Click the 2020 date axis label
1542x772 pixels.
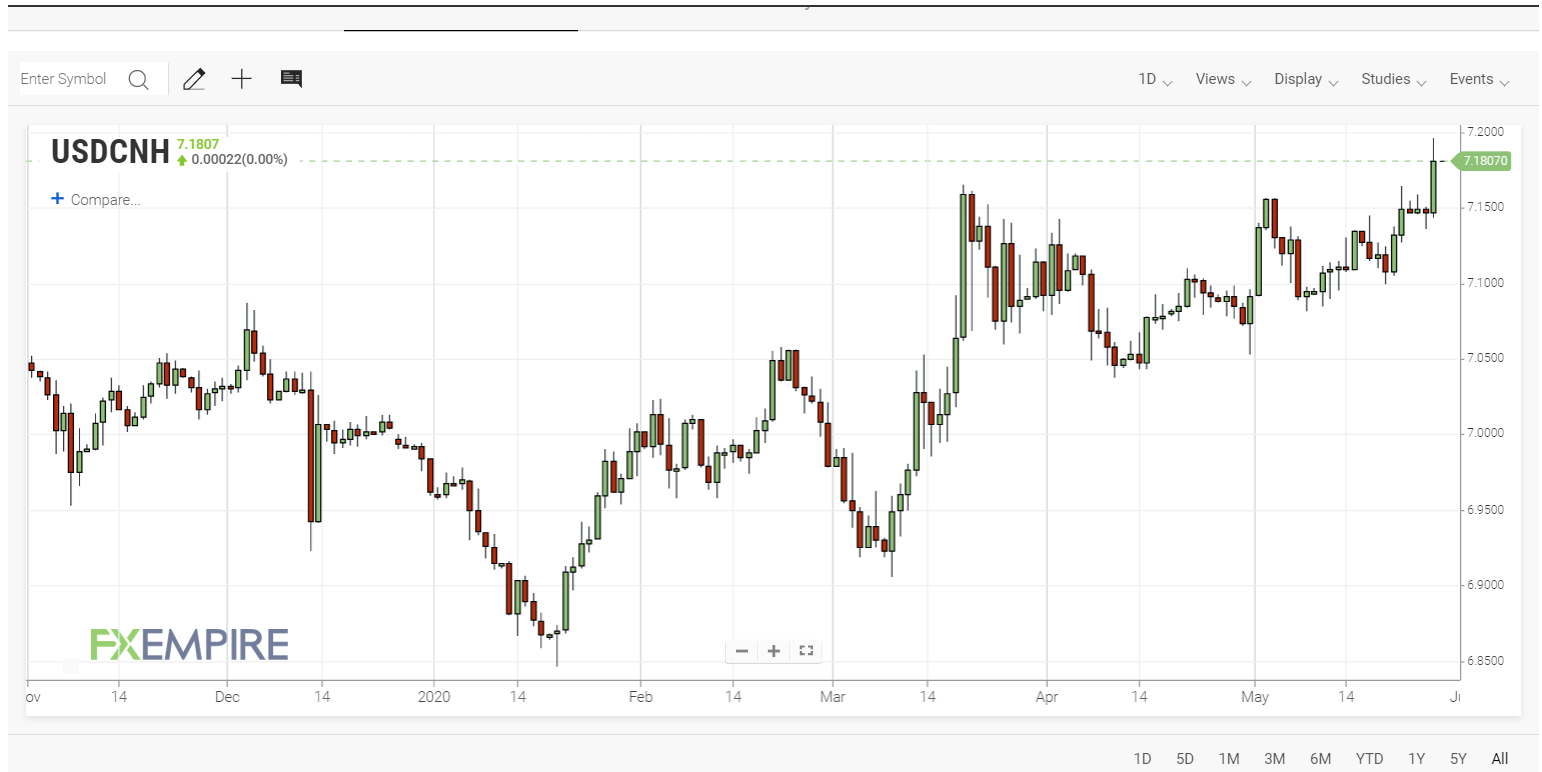point(434,696)
